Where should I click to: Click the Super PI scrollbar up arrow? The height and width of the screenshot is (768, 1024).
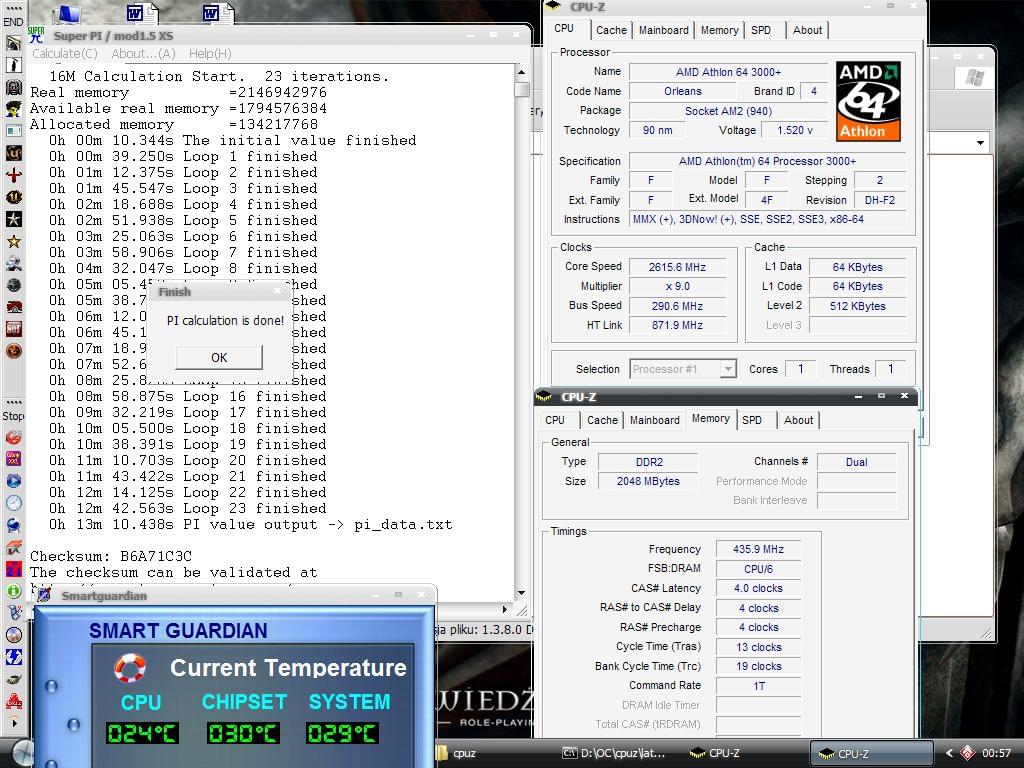tap(521, 72)
